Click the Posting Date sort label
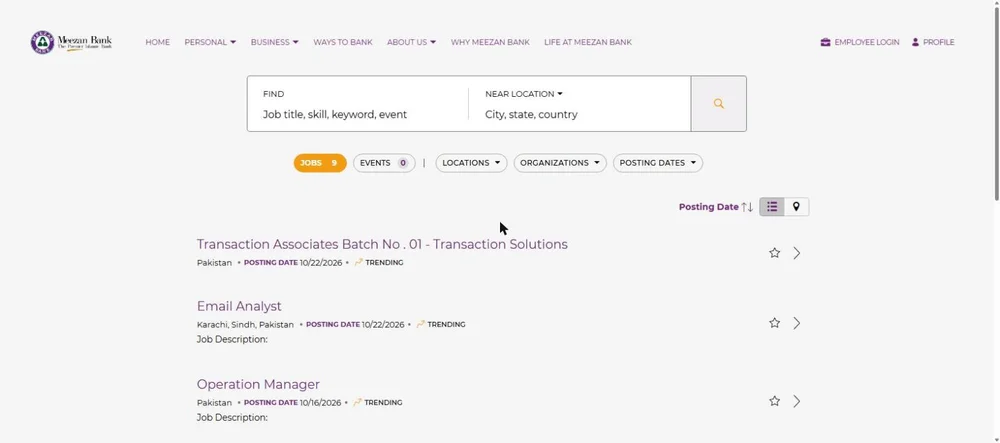The image size is (1000, 443). [x=709, y=207]
